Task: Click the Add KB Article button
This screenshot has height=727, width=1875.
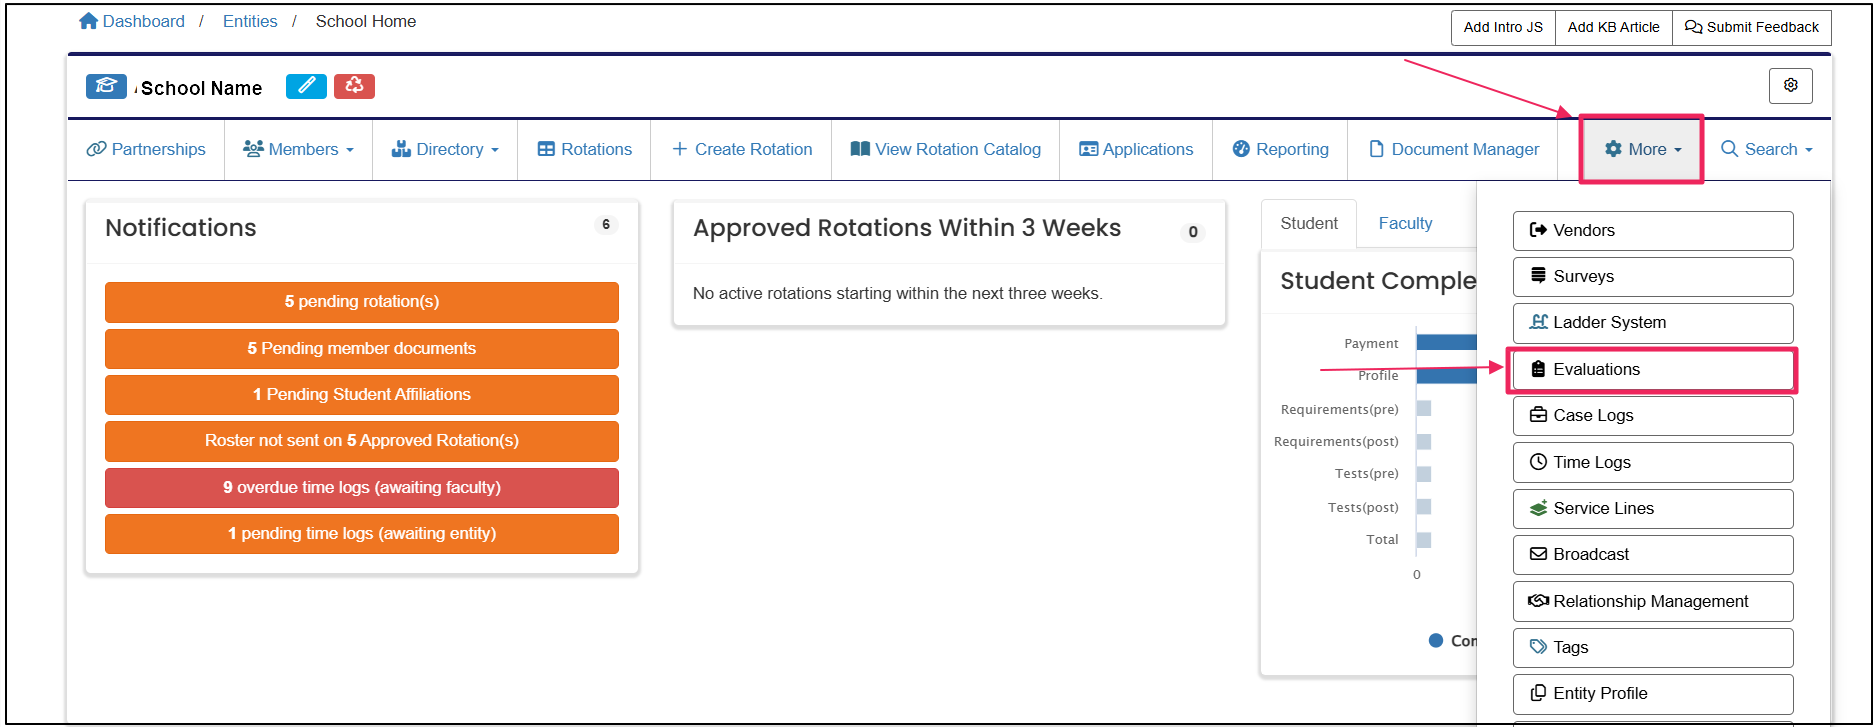Action: click(x=1613, y=27)
